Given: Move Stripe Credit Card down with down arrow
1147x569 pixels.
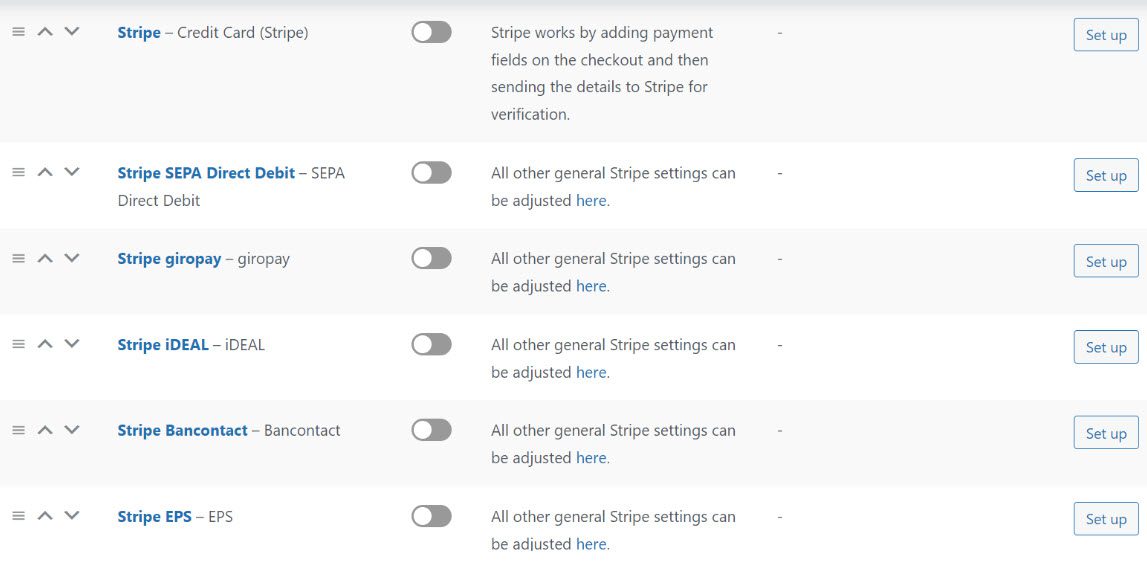Looking at the screenshot, I should [x=72, y=32].
